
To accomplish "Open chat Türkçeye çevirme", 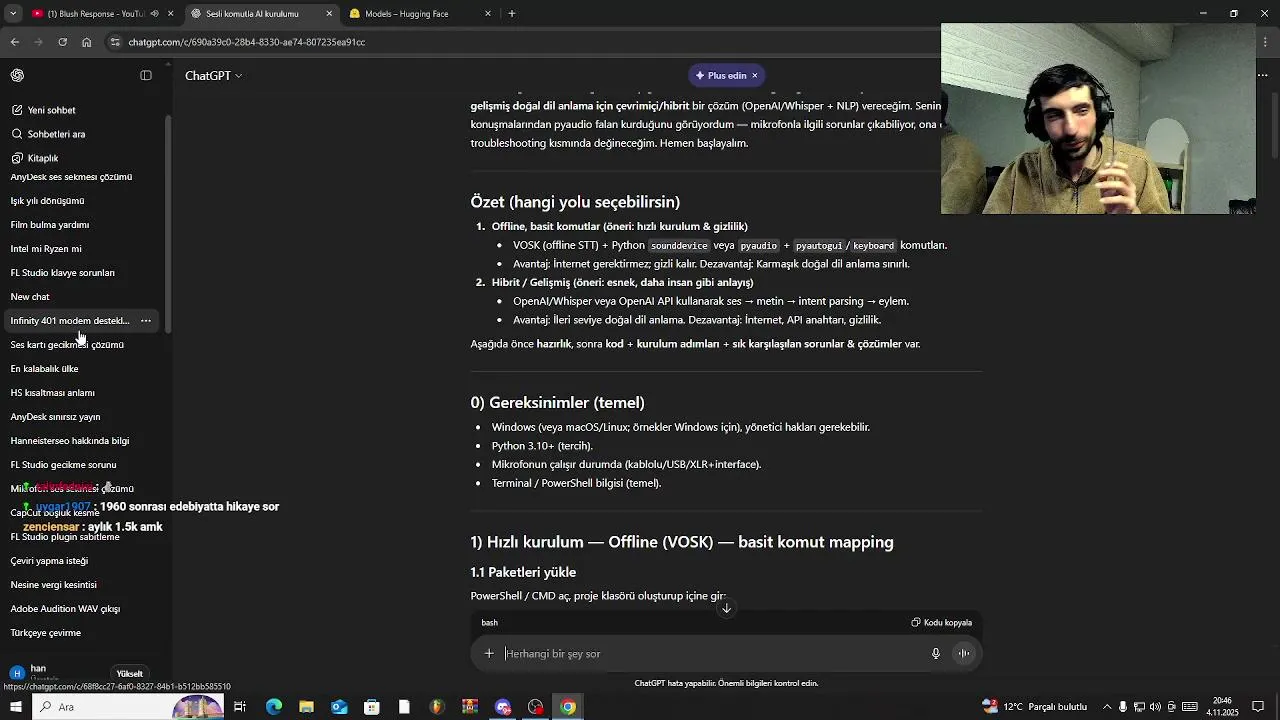I will coord(46,633).
